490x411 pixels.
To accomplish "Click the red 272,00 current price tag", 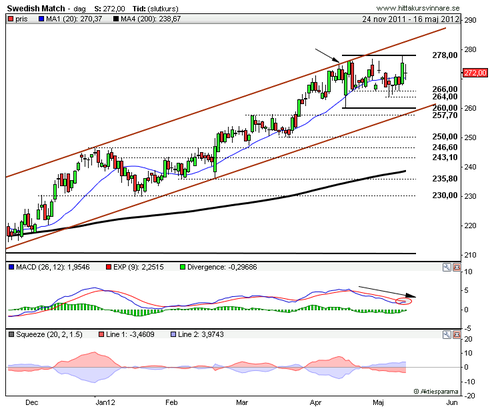I will 475,73.
